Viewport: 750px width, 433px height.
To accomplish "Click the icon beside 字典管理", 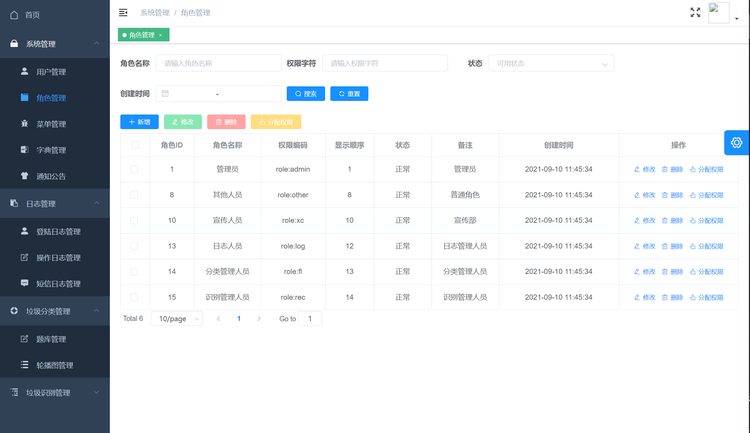I will coord(24,150).
